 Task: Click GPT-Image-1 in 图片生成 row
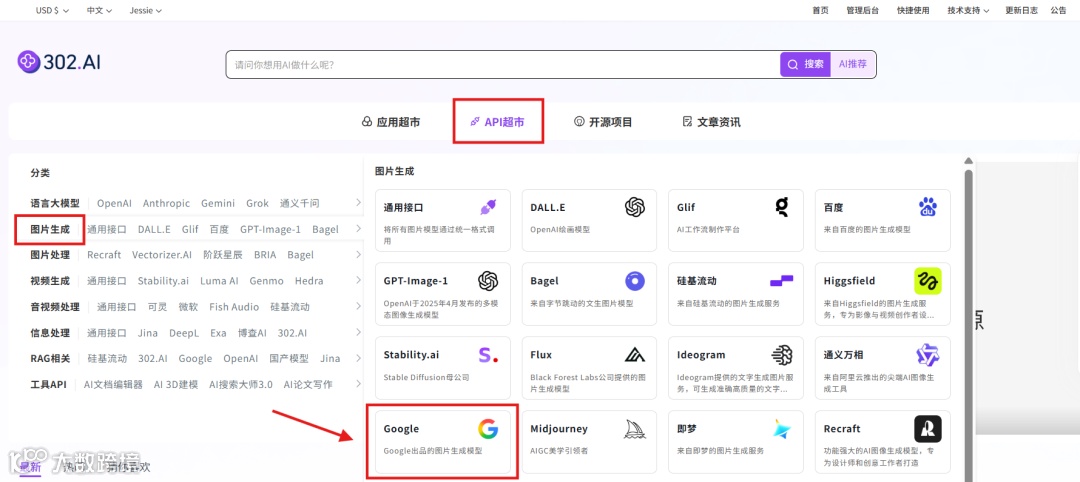tap(270, 229)
